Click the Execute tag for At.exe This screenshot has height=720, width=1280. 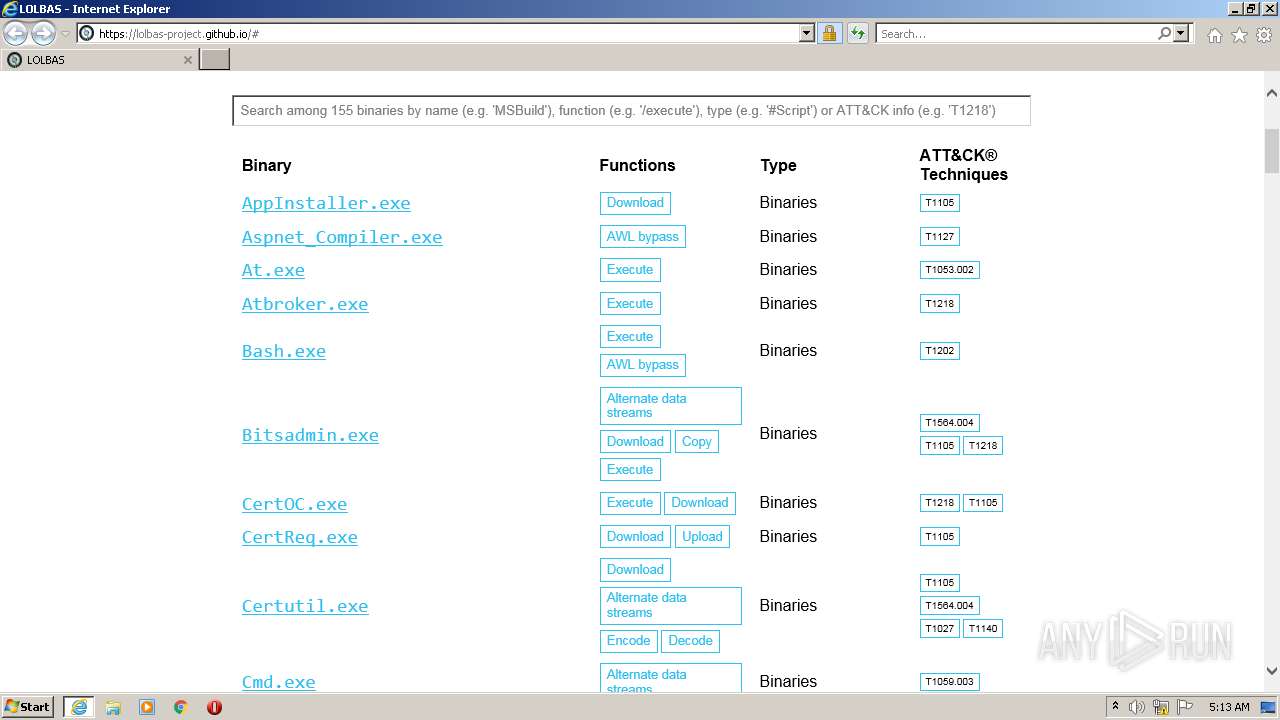tap(630, 270)
